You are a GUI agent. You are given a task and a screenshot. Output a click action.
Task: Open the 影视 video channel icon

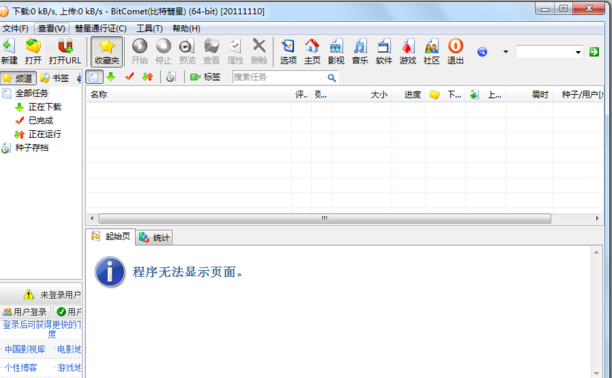click(336, 51)
